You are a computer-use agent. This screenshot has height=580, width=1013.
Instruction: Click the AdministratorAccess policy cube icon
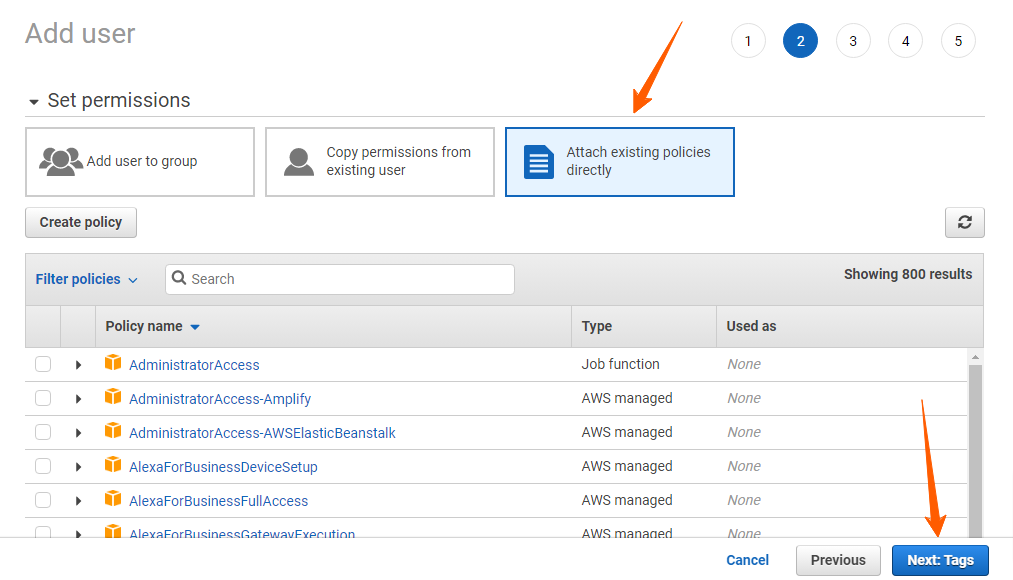click(113, 363)
